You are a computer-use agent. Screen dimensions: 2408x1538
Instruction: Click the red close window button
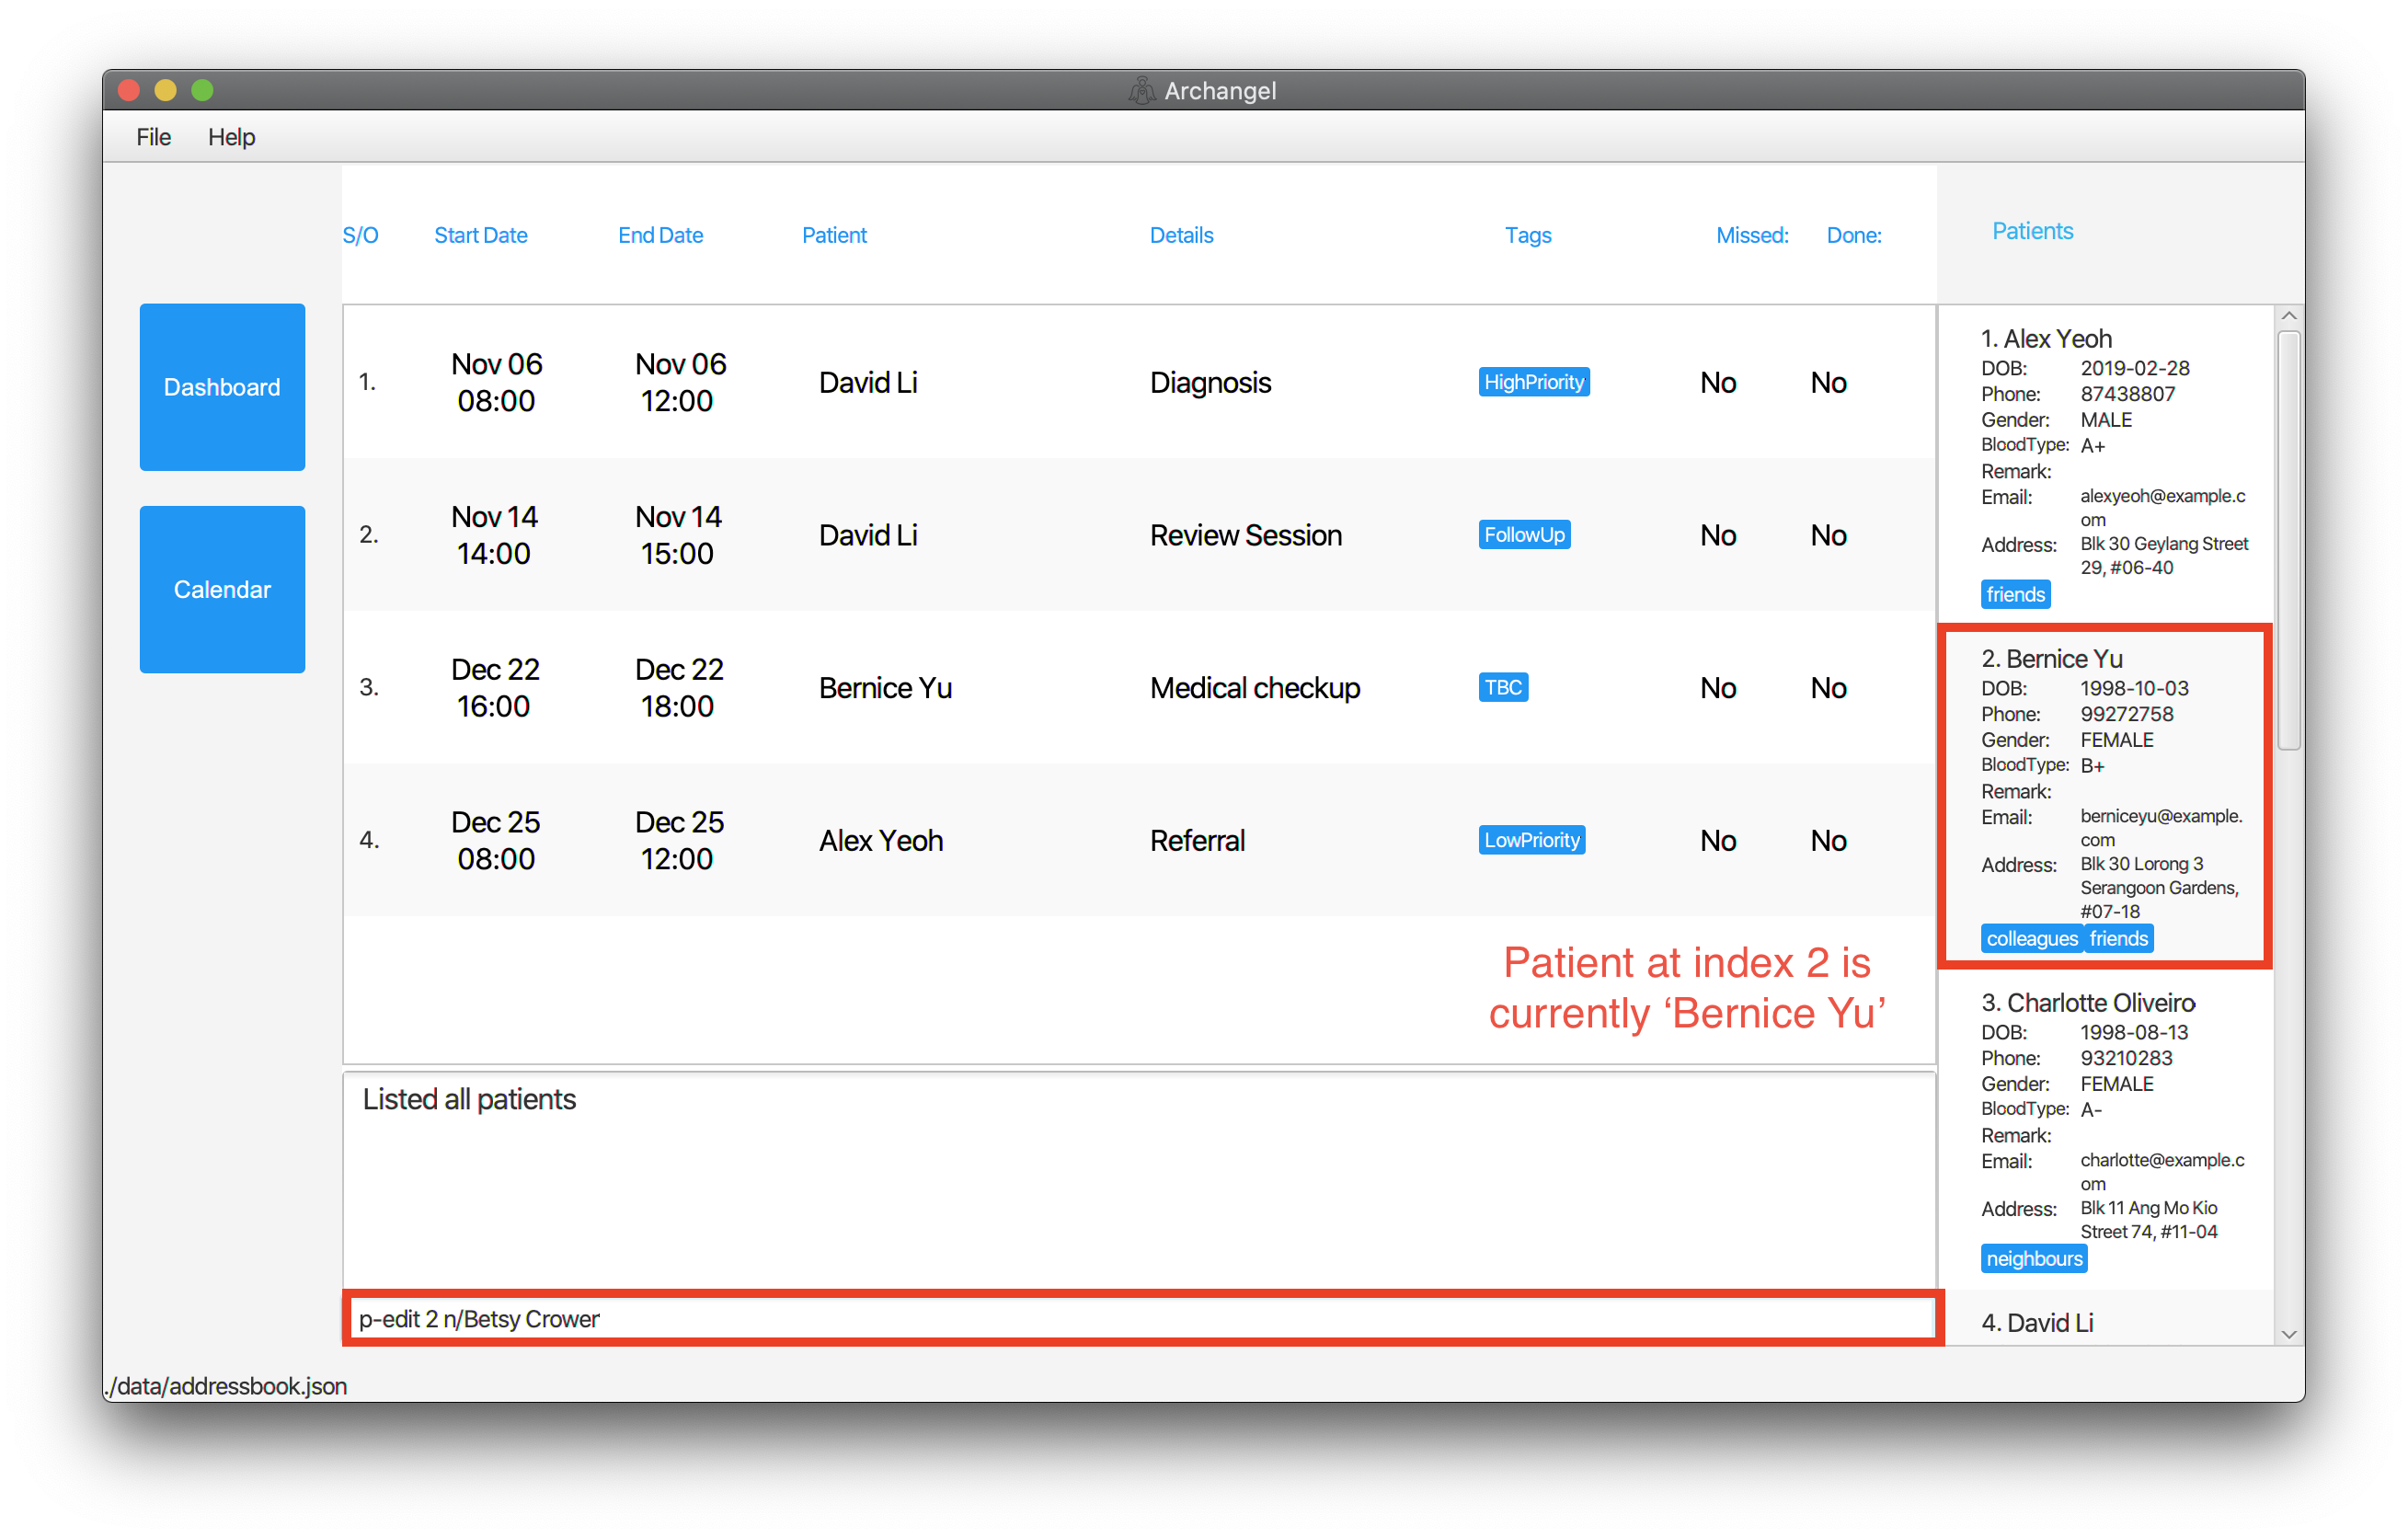pyautogui.click(x=128, y=91)
